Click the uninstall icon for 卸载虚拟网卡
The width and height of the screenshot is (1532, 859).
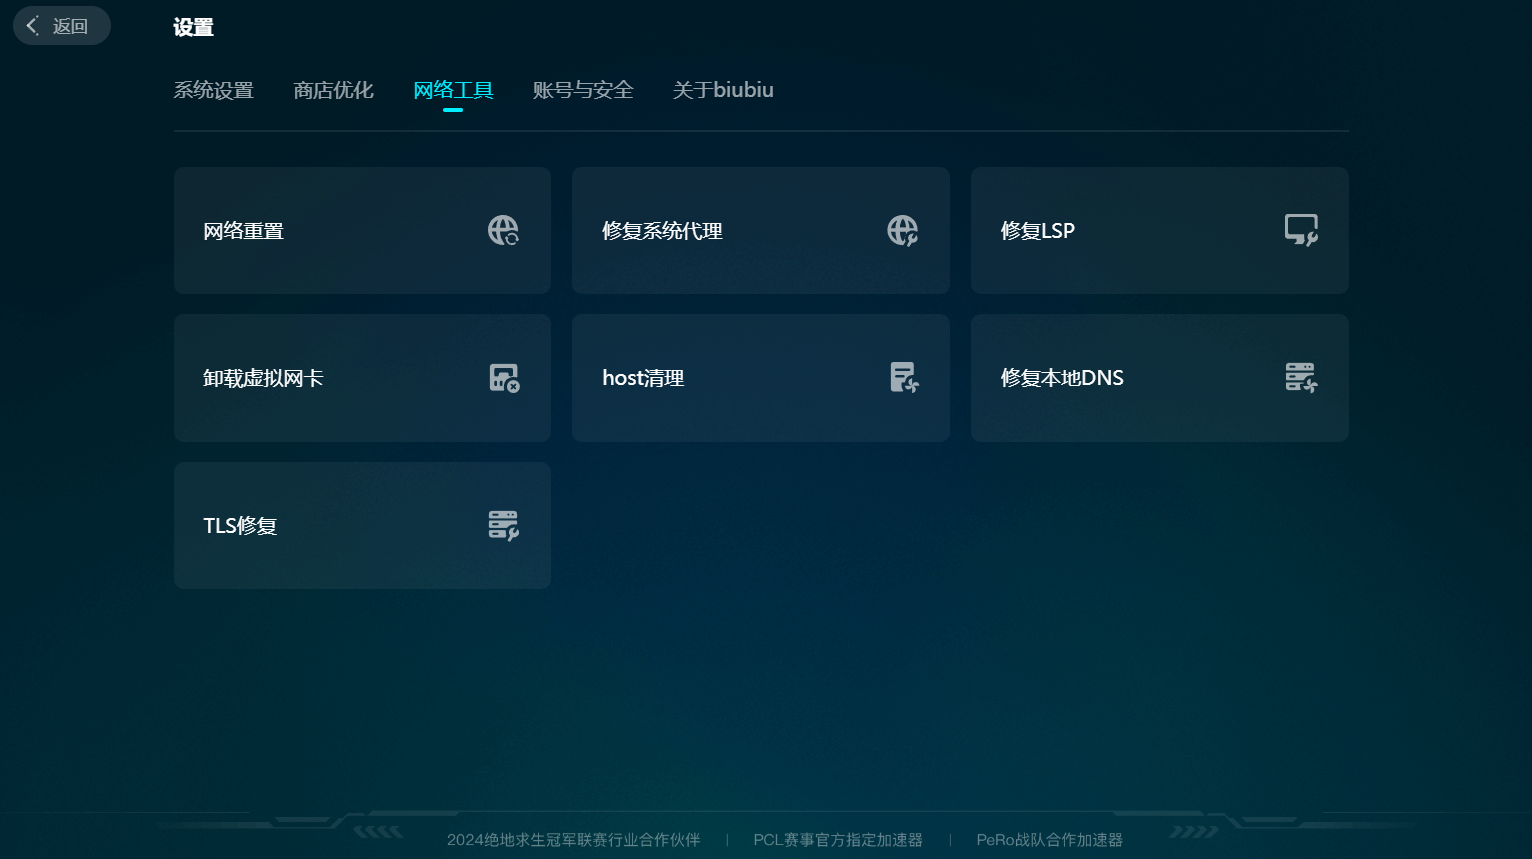point(503,378)
